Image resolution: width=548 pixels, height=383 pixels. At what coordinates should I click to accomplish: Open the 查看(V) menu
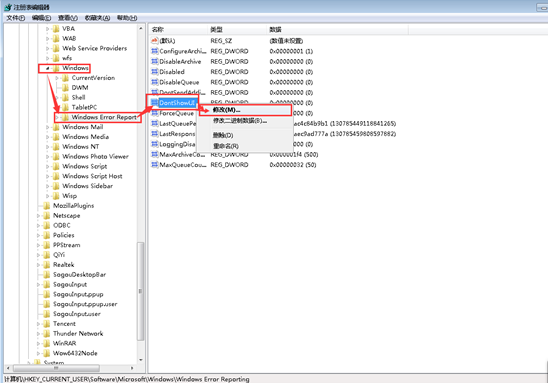67,18
